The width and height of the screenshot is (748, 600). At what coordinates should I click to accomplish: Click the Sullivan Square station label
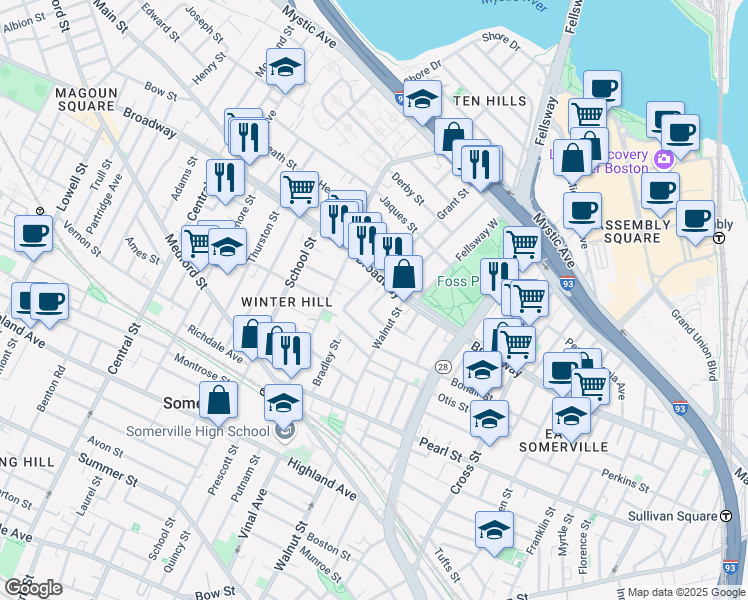(673, 516)
